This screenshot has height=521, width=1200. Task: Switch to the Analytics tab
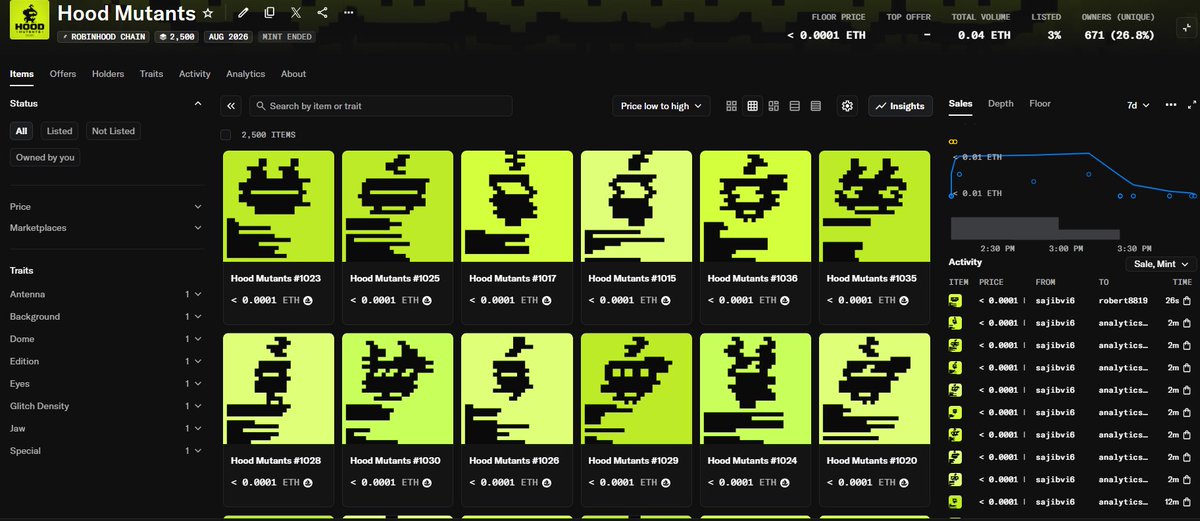point(246,74)
